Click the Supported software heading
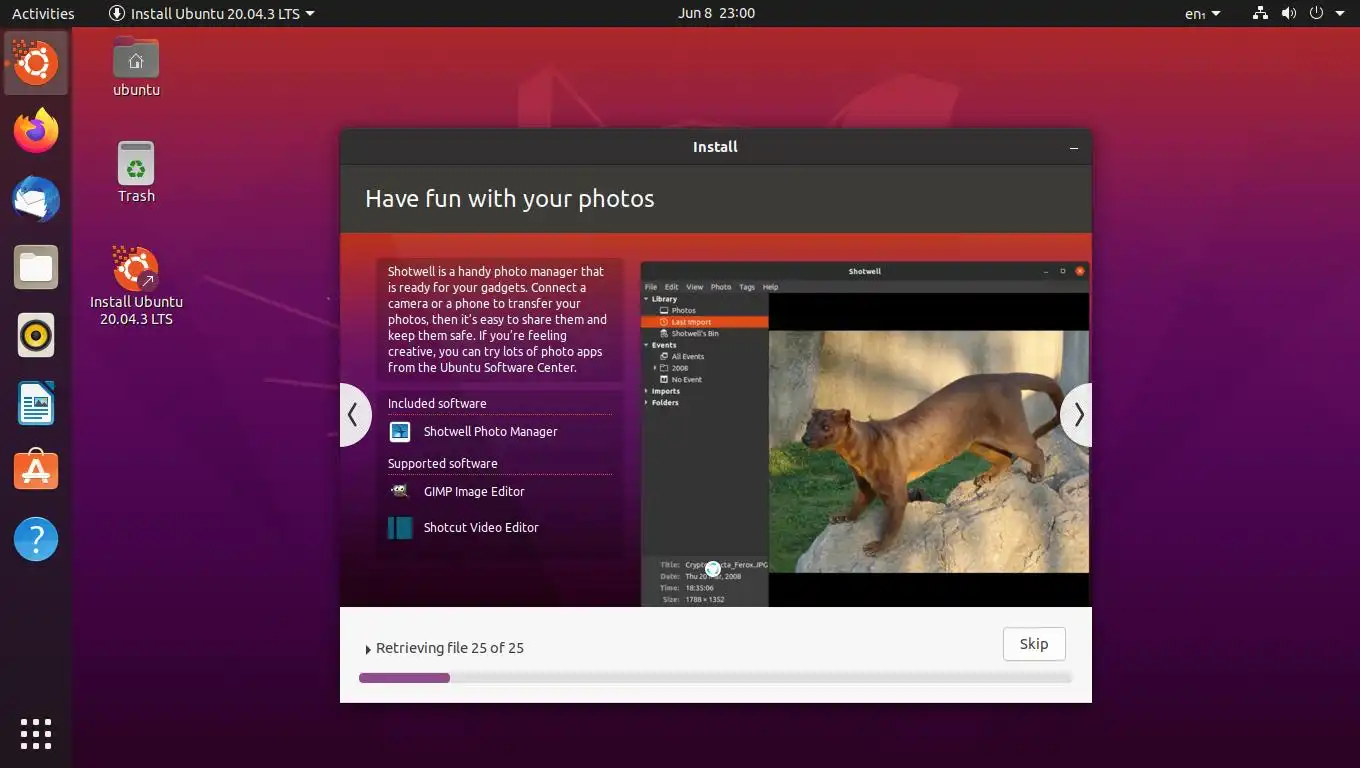Screen dimensions: 1360x768 click(442, 464)
